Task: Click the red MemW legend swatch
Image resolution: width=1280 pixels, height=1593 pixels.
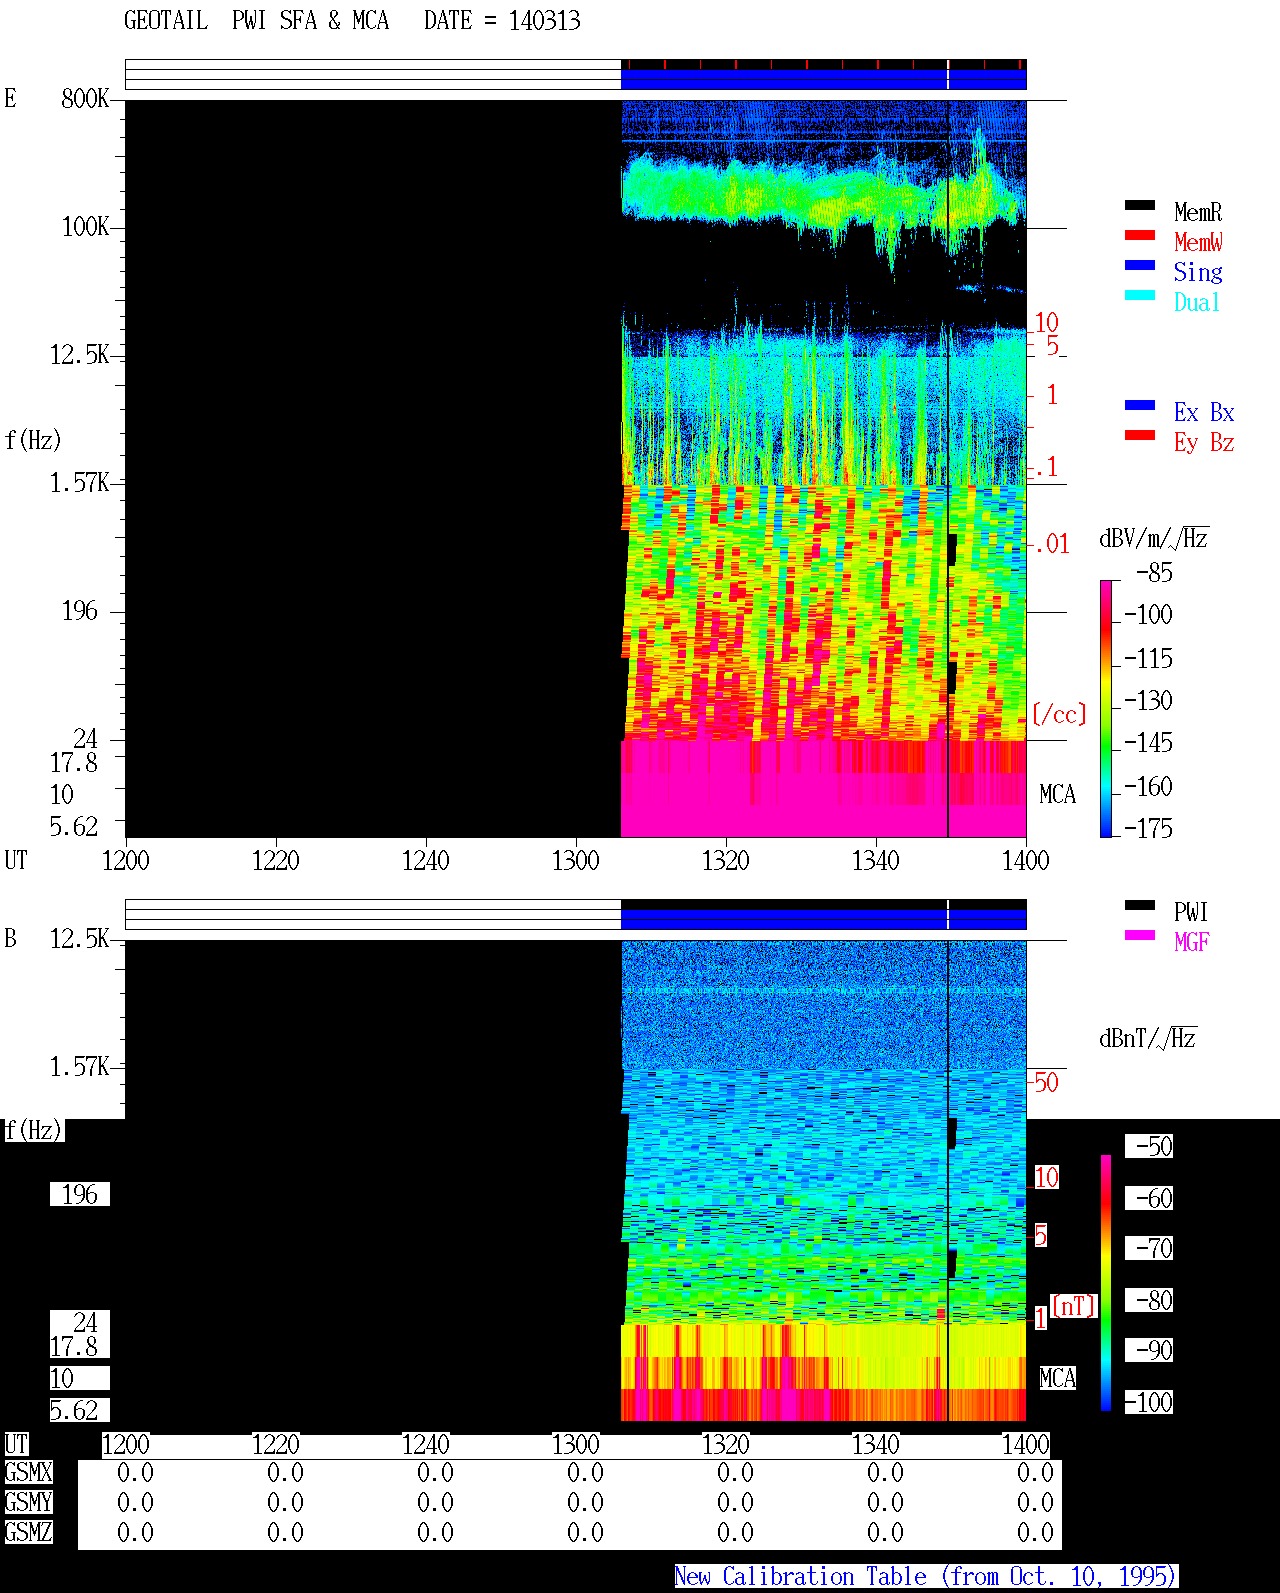Action: pyautogui.click(x=1140, y=235)
